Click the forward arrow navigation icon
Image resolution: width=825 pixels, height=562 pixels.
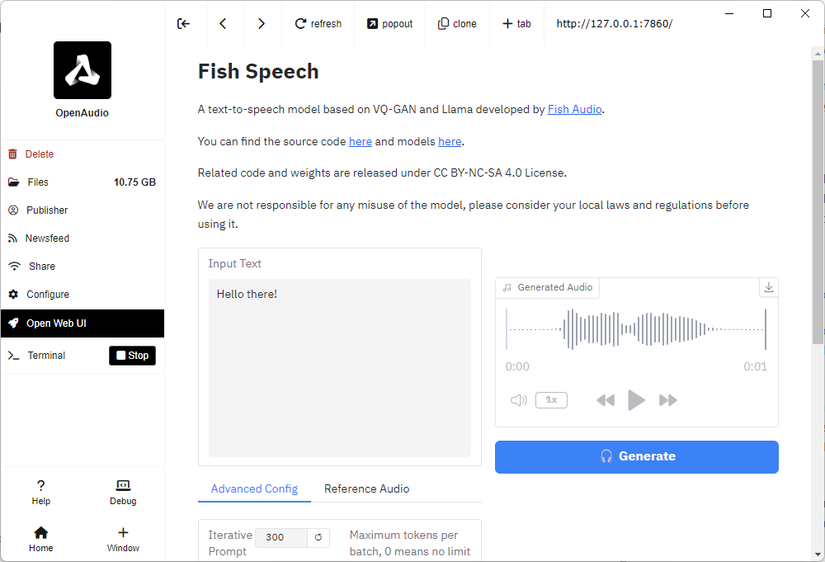(x=261, y=24)
